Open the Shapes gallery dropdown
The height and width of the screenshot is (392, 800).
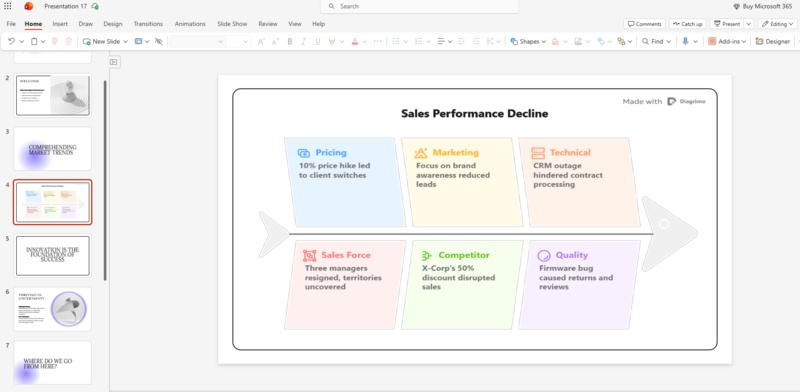coord(528,41)
